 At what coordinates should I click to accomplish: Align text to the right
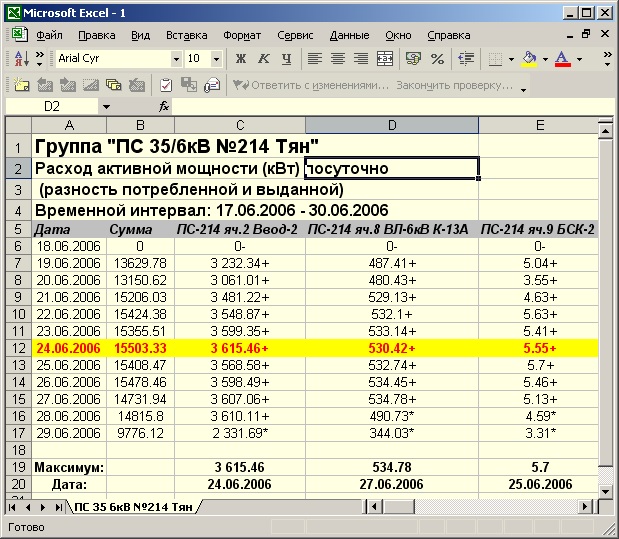coord(359,59)
